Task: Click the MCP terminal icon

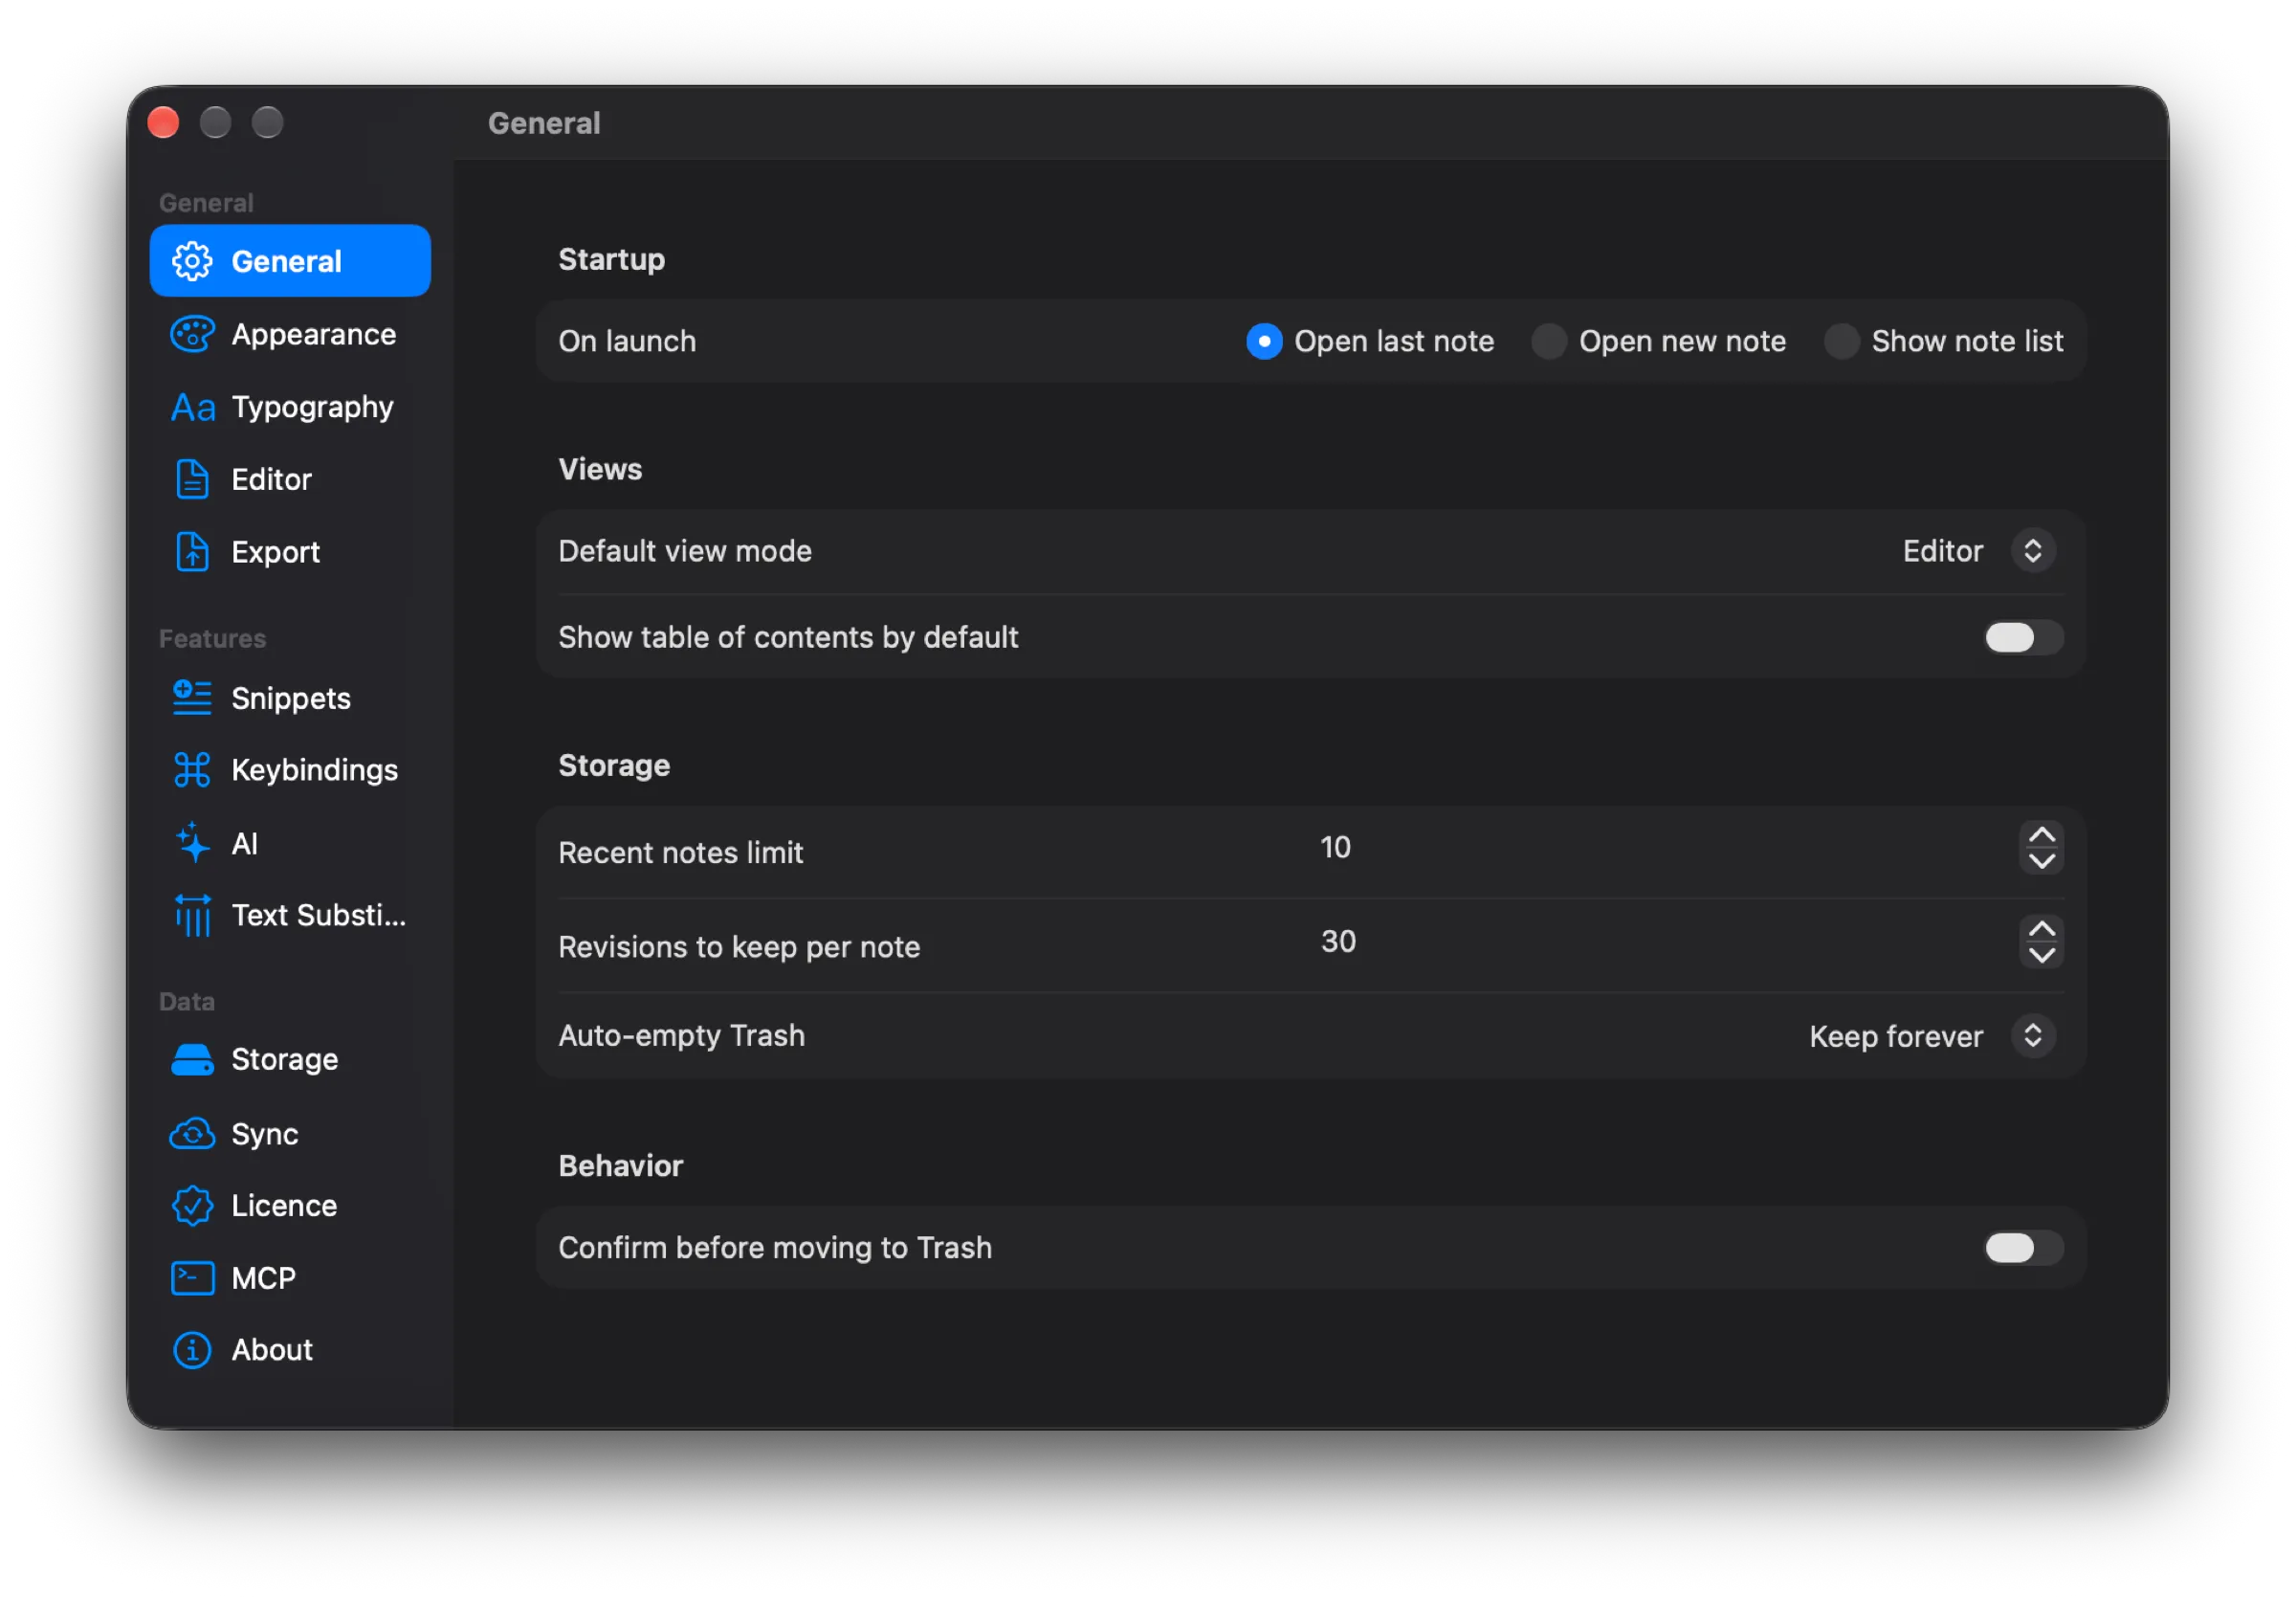Action: coord(192,1278)
